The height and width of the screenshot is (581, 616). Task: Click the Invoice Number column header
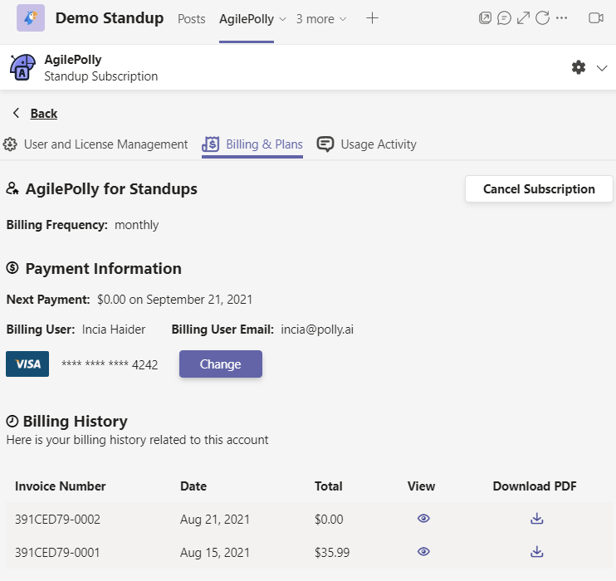60,486
